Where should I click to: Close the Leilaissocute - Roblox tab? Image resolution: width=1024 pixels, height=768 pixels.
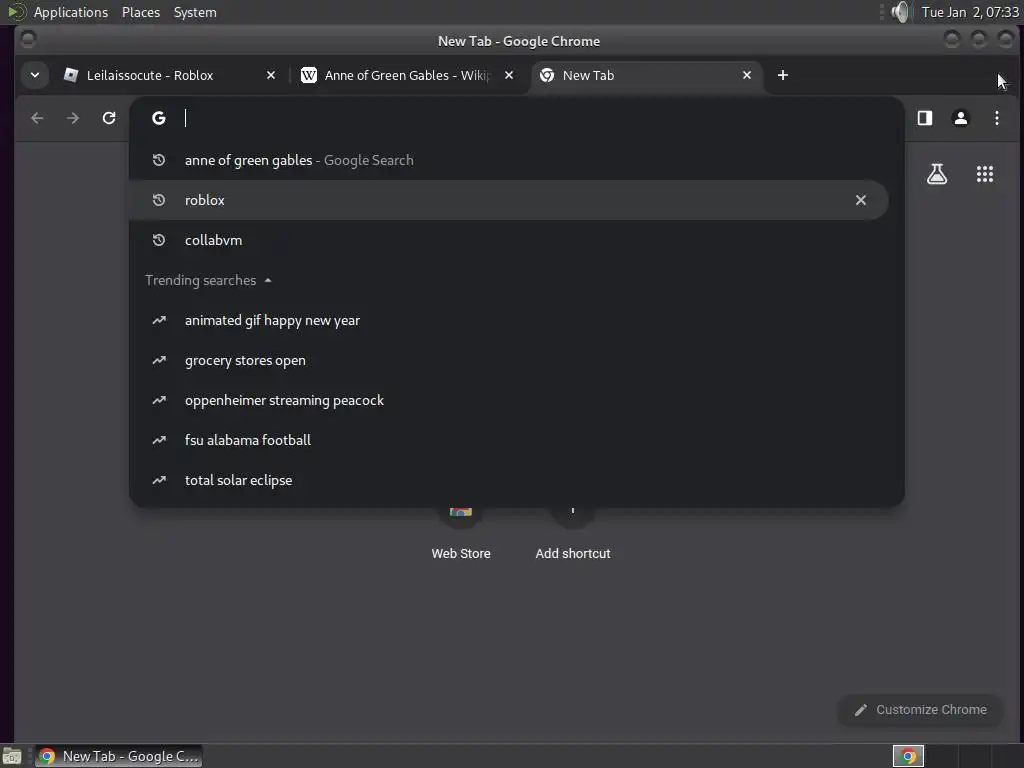(x=270, y=76)
